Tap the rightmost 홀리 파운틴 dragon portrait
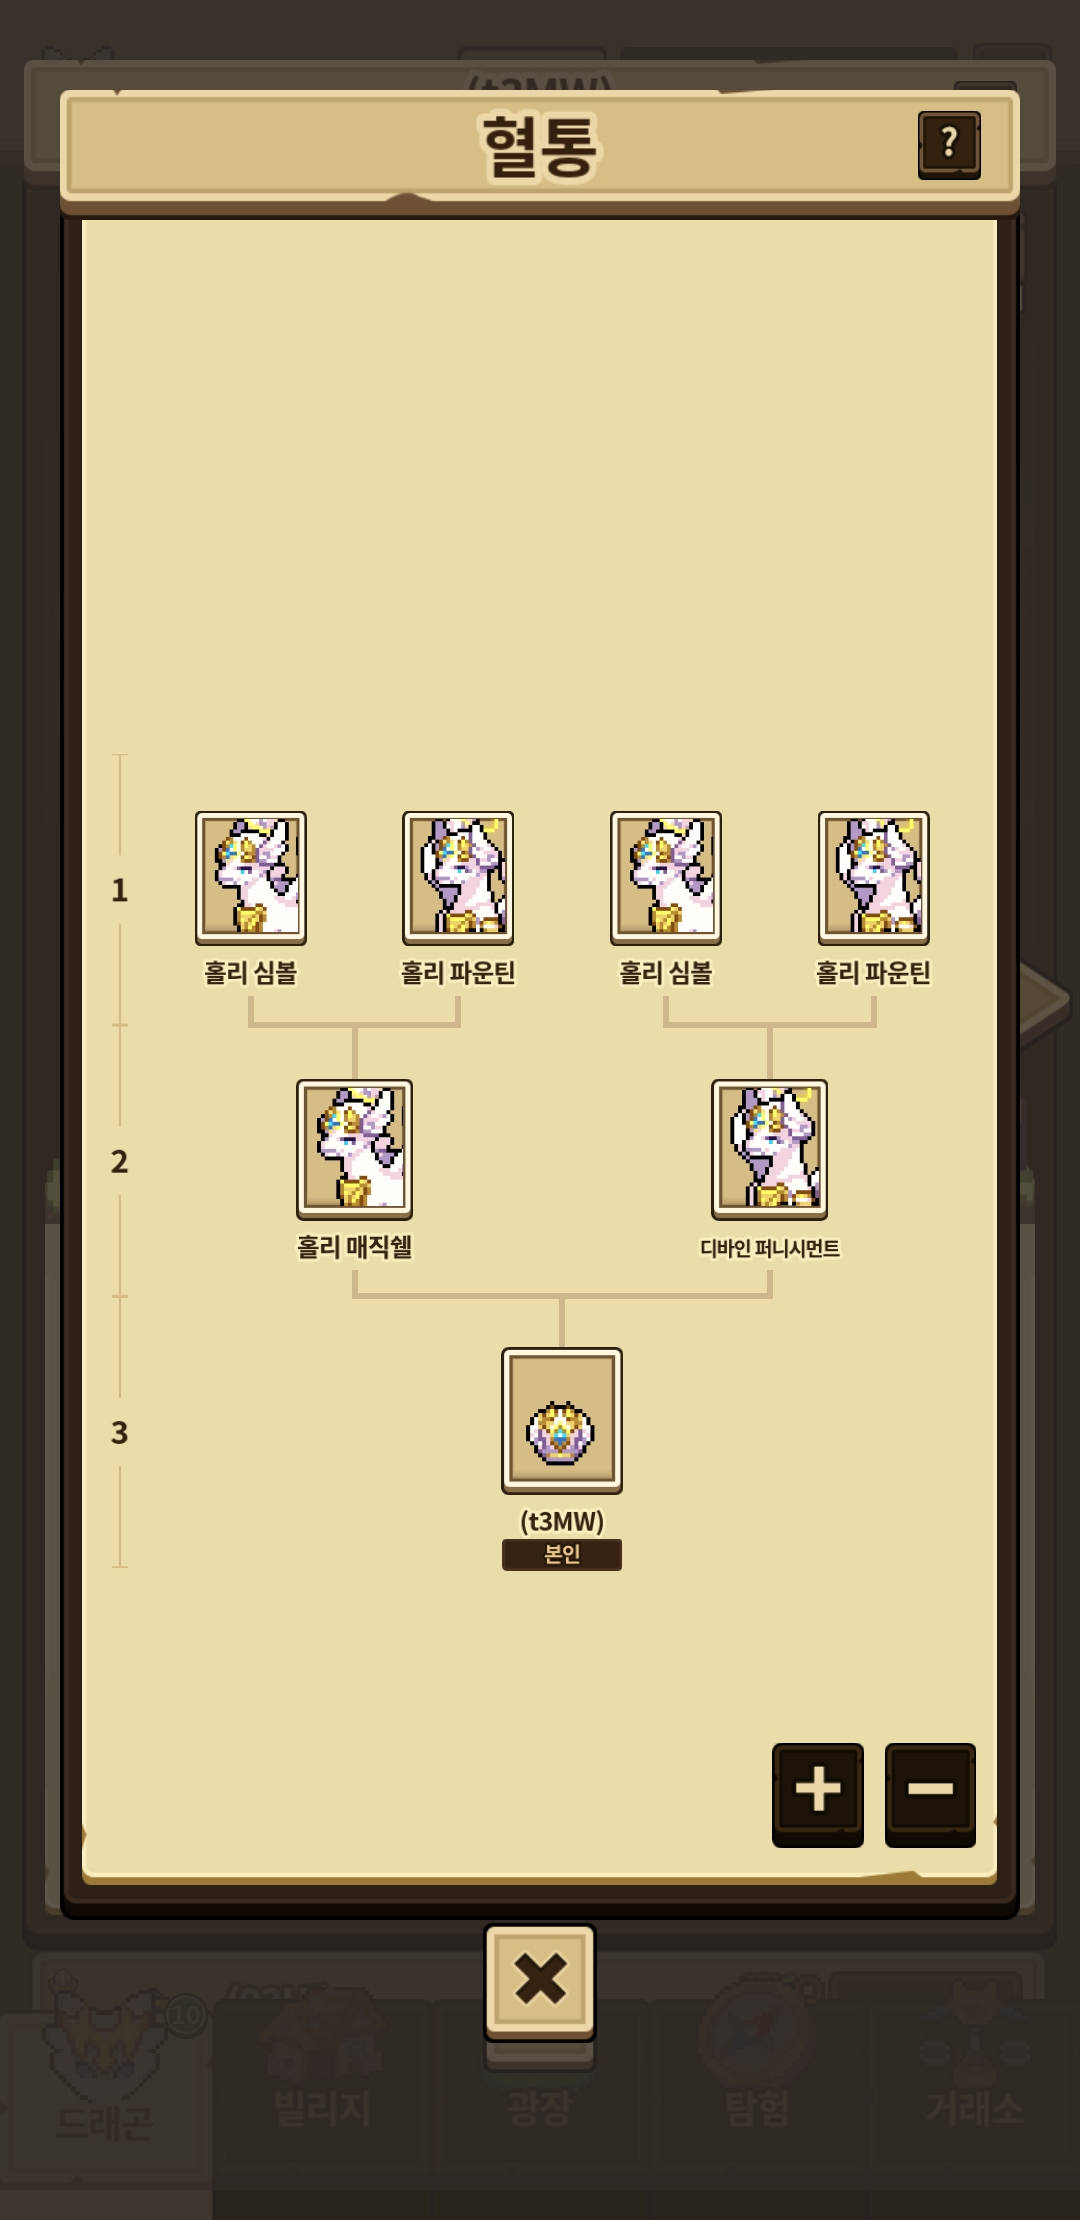Image resolution: width=1080 pixels, height=2220 pixels. [x=874, y=878]
